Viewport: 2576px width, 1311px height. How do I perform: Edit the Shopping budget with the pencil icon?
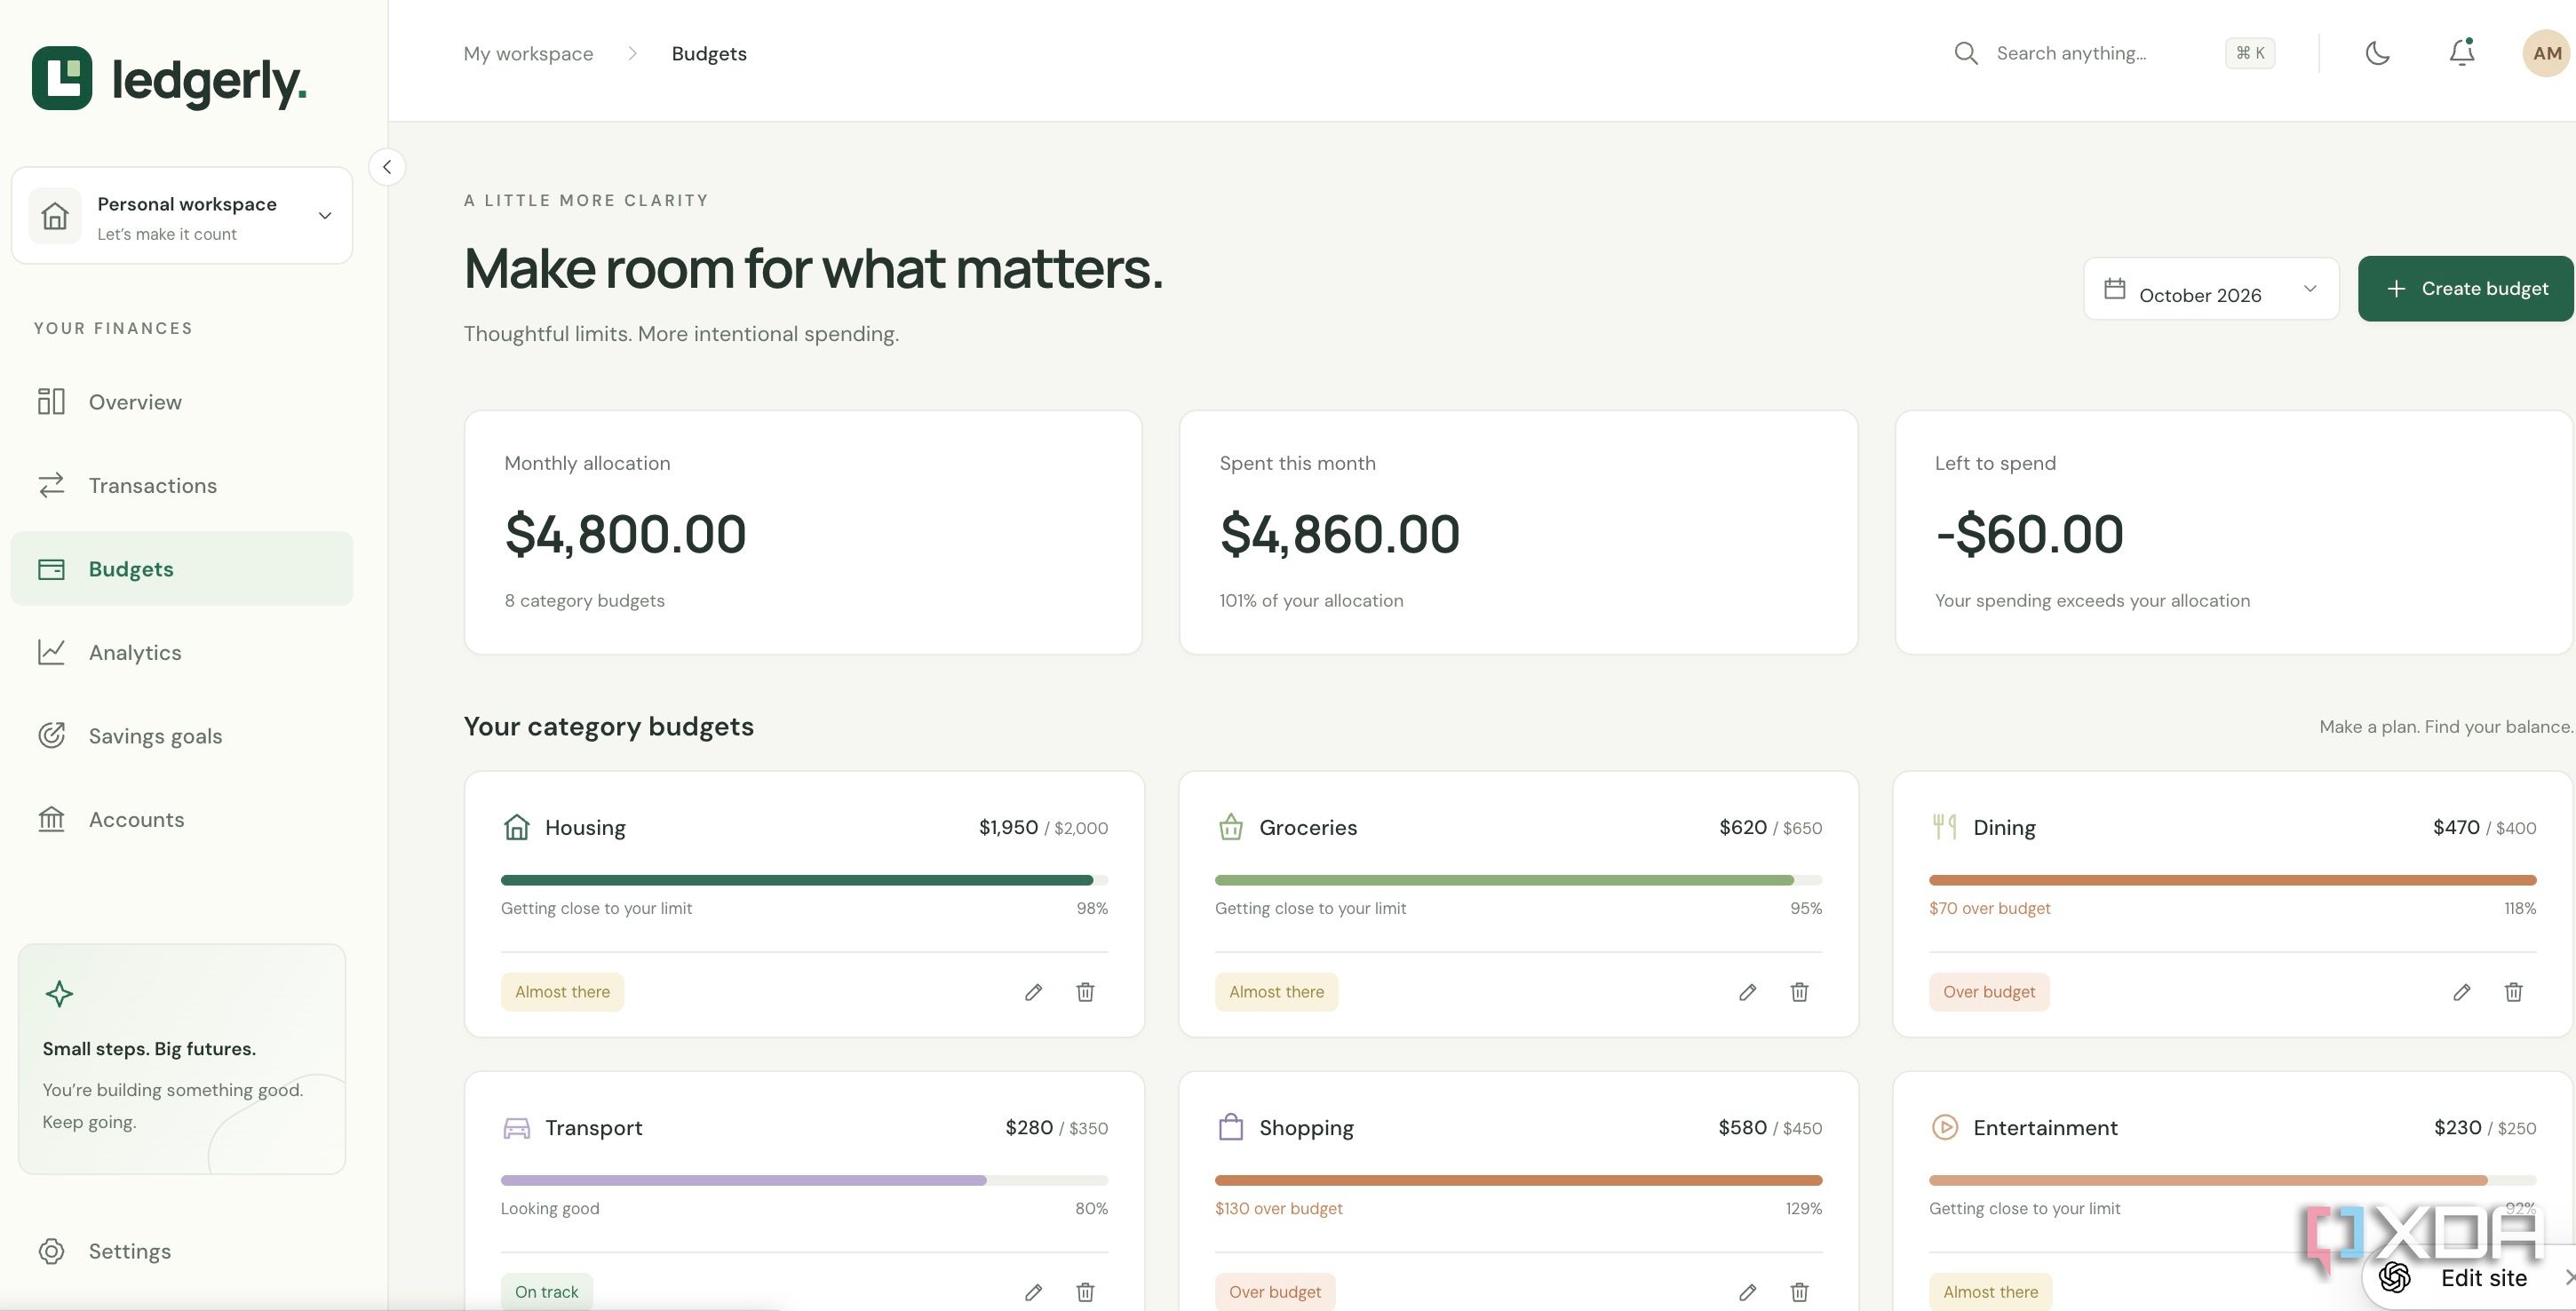[x=1747, y=1292]
